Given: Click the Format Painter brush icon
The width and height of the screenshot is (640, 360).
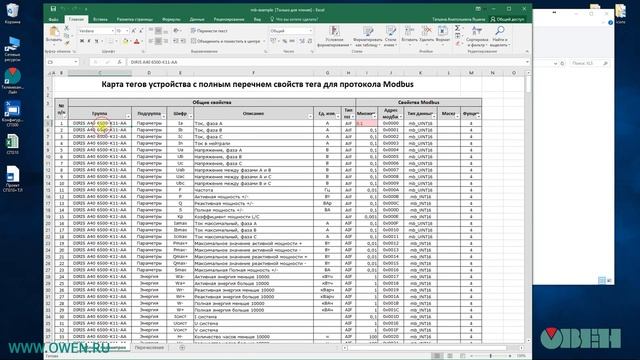Looking at the screenshot, I should pyautogui.click(x=67, y=42).
